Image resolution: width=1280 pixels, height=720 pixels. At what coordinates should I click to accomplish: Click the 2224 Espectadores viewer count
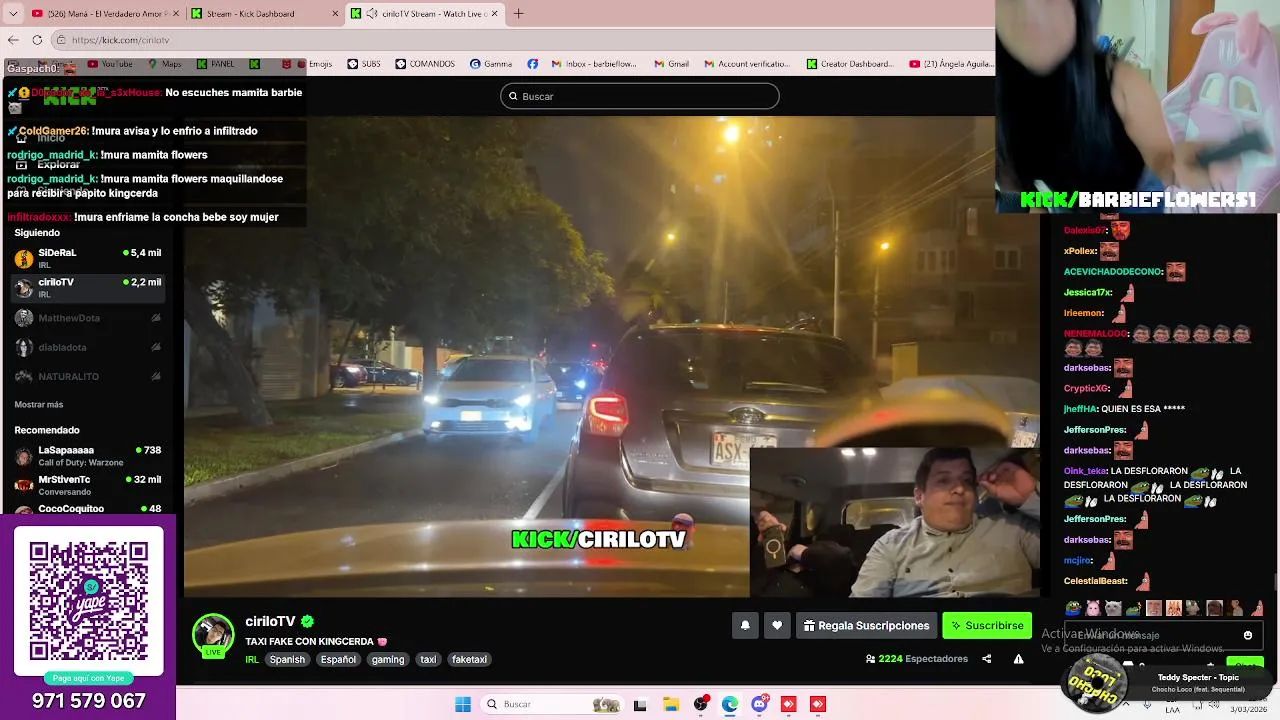[917, 659]
